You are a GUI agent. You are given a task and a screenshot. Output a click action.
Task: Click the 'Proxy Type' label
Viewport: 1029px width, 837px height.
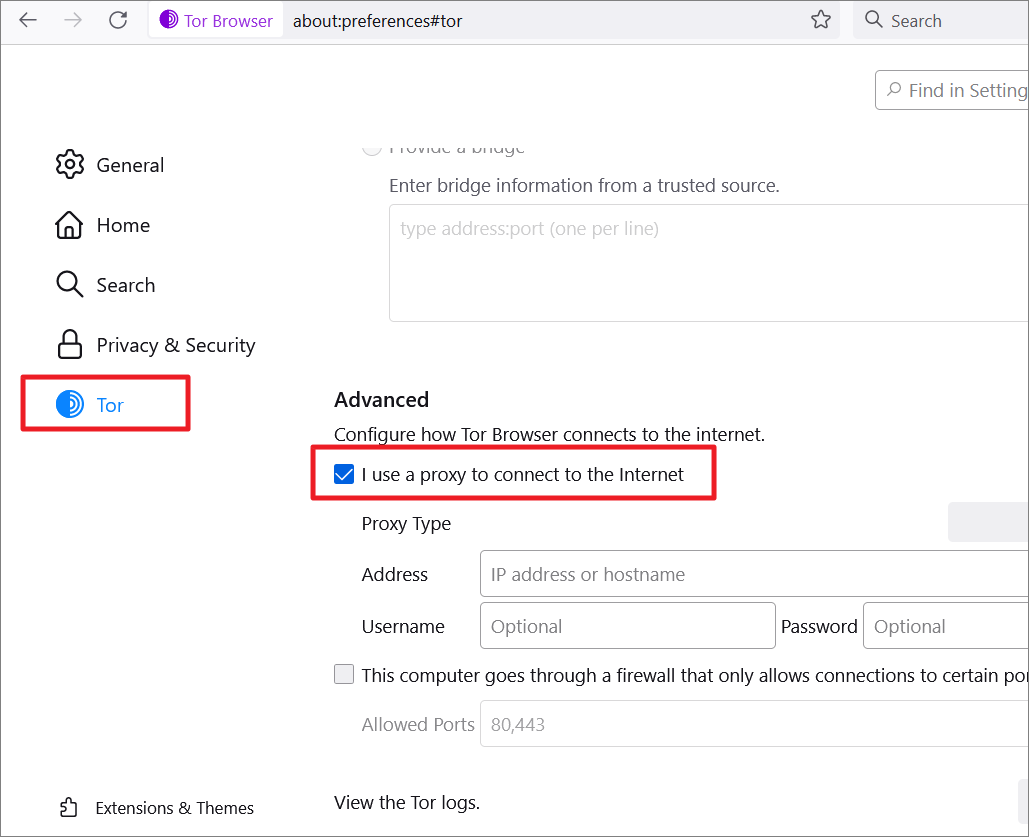406,523
